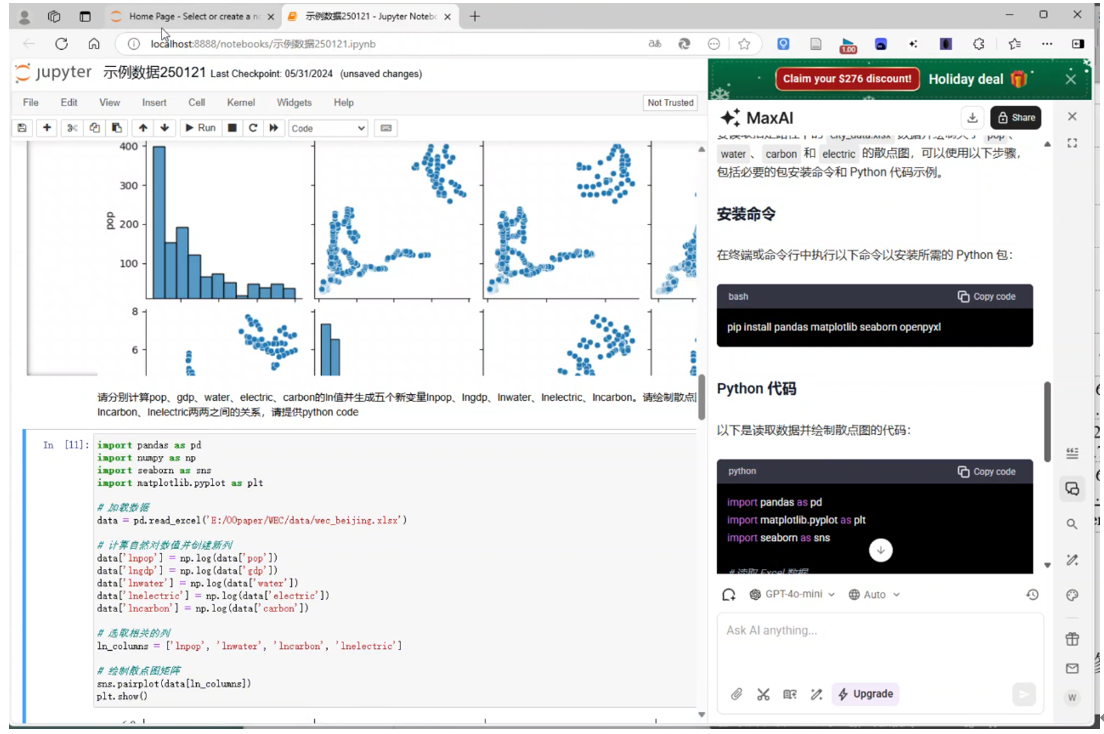Select the scissors screenshot tool in MaxAI
Image resolution: width=1104 pixels, height=734 pixels.
(x=763, y=695)
